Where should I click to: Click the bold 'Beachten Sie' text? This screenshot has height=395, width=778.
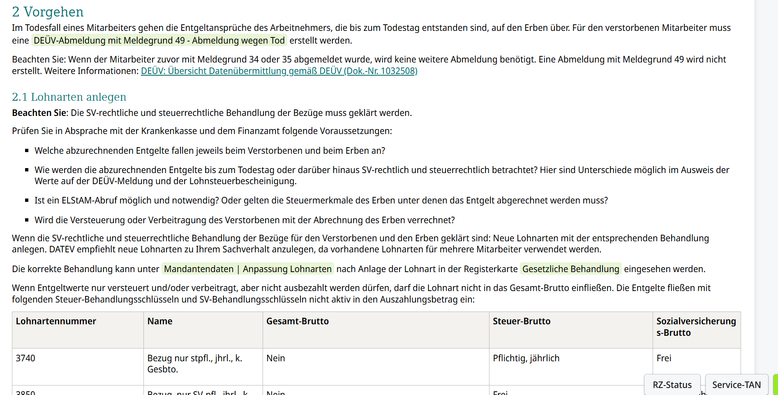39,113
